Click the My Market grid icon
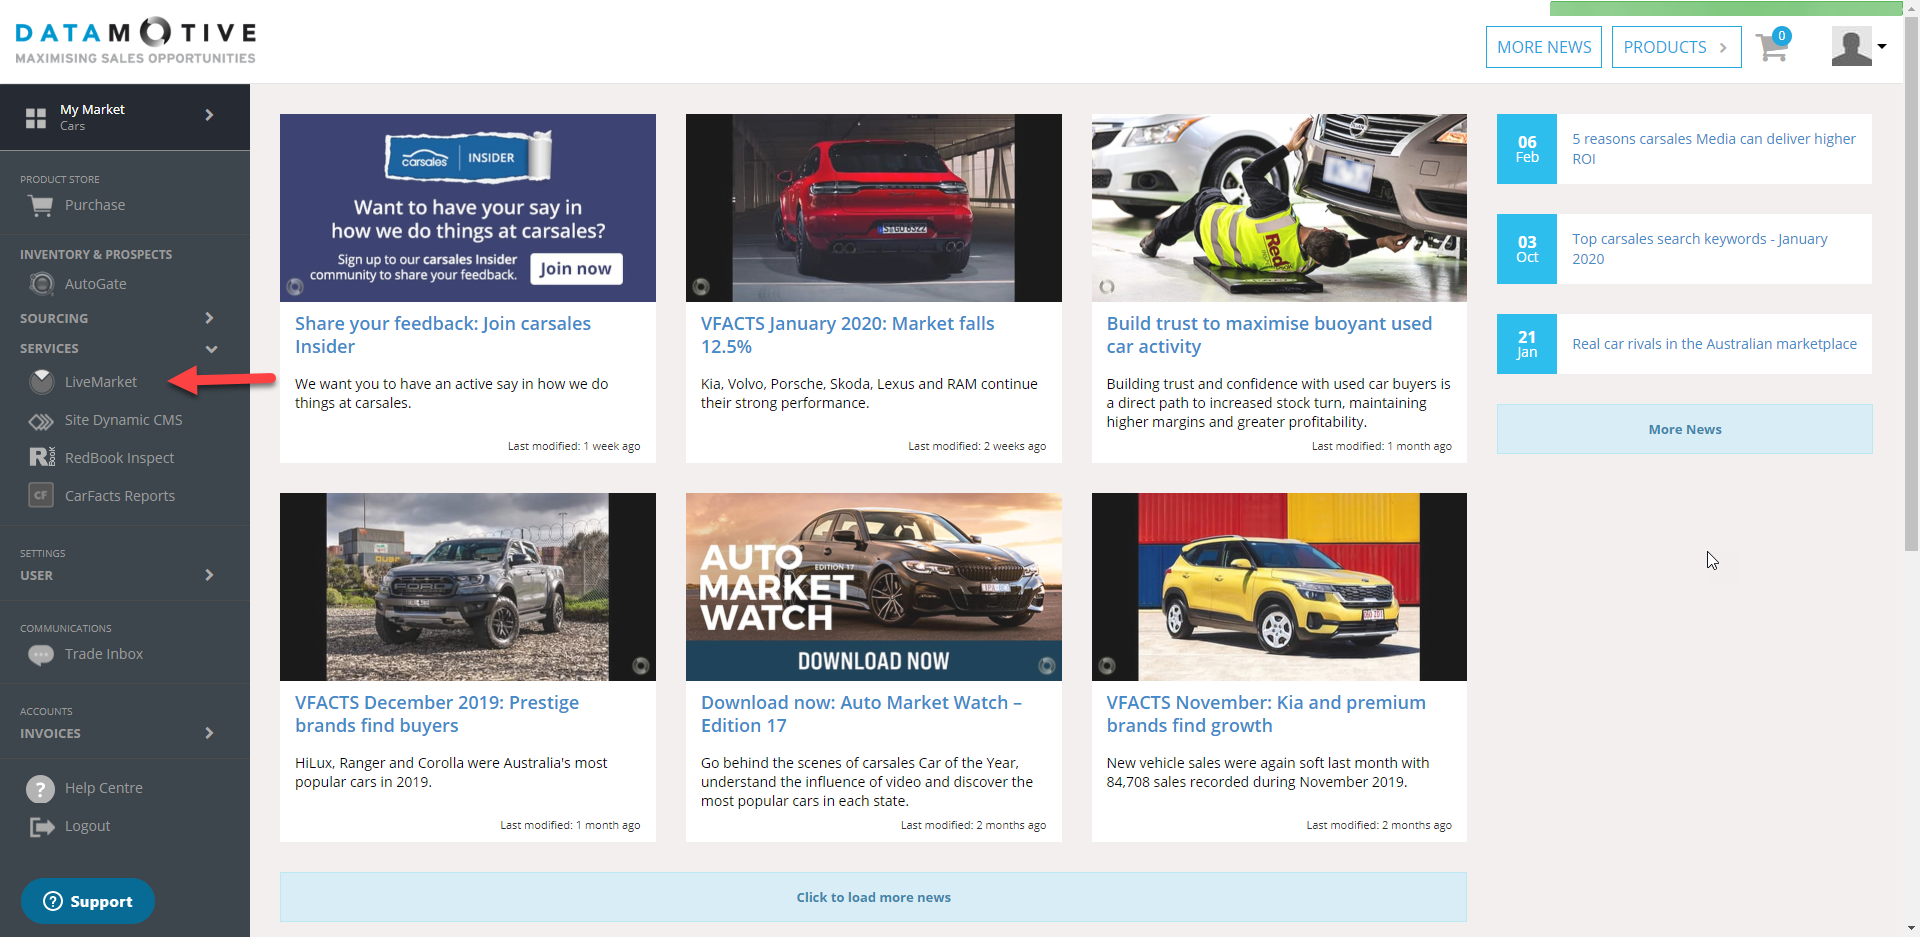Viewport: 1920px width, 938px height. [36, 118]
